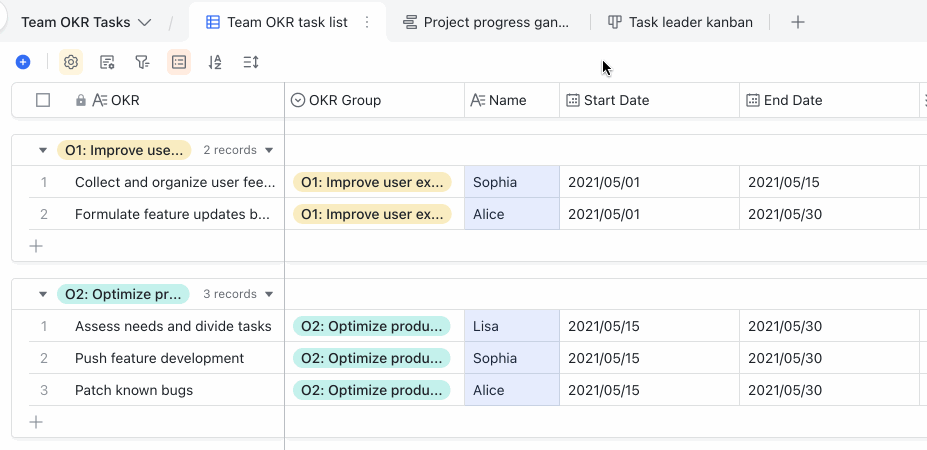This screenshot has width=927, height=450.
Task: Select Sophia in Push feature development row
Action: click(512, 358)
